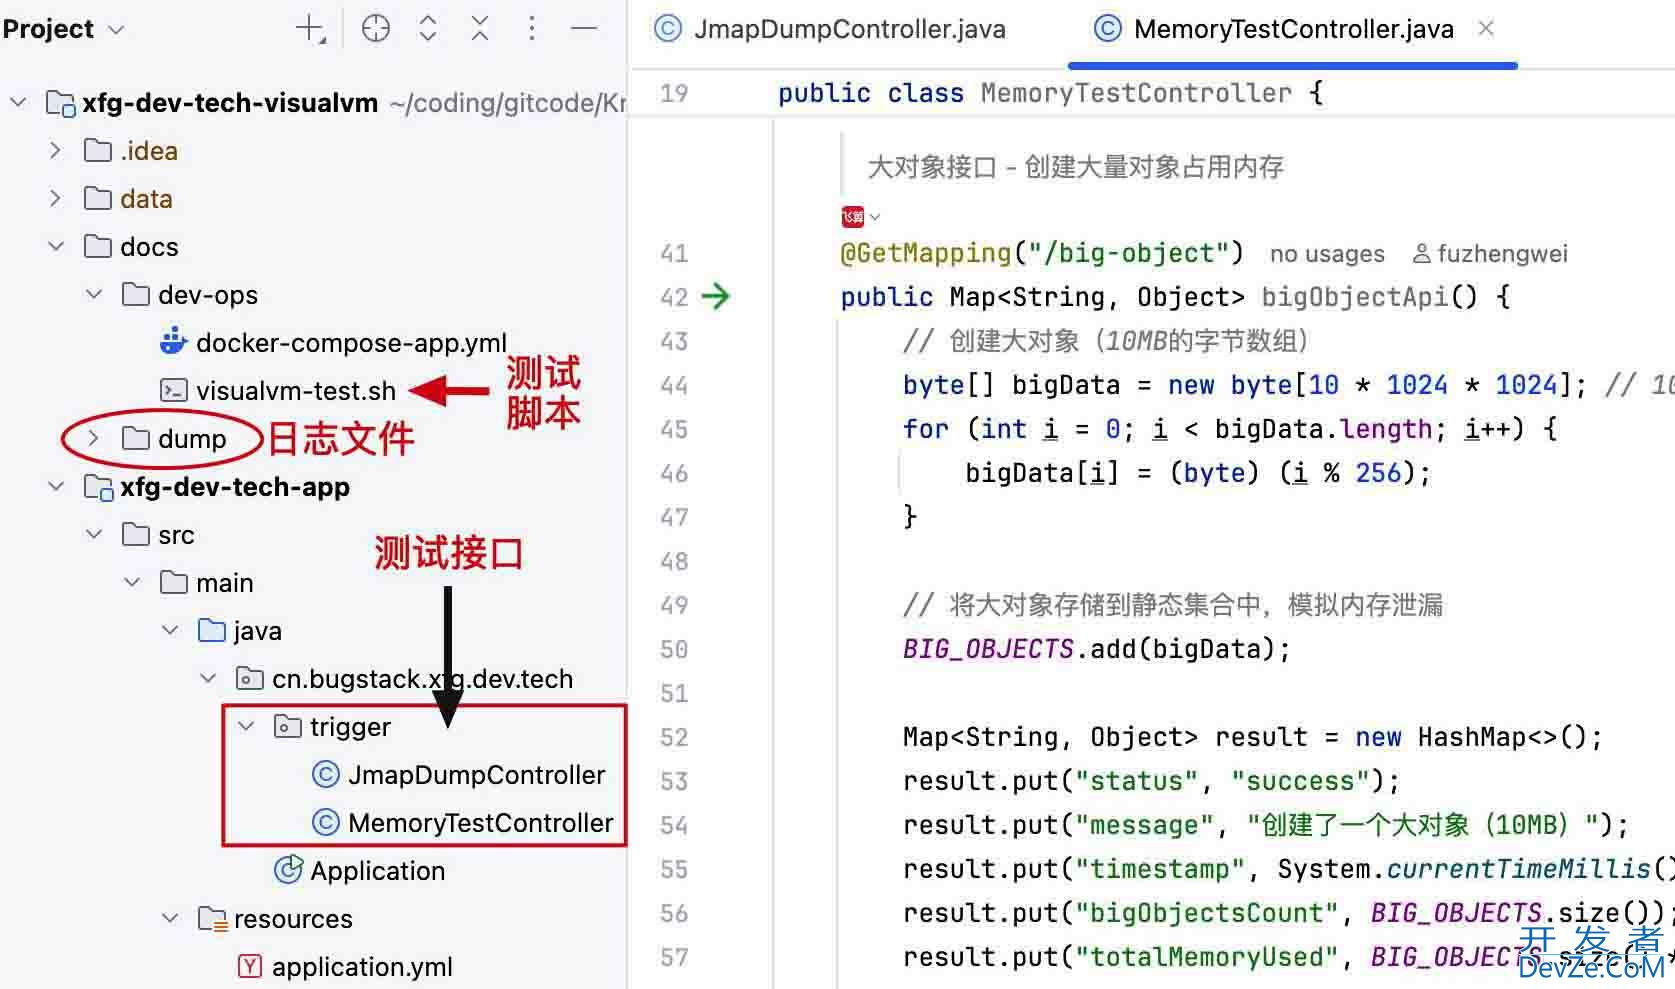Click bigObjectApi method name
Viewport: 1675px width, 989px height.
click(1354, 297)
